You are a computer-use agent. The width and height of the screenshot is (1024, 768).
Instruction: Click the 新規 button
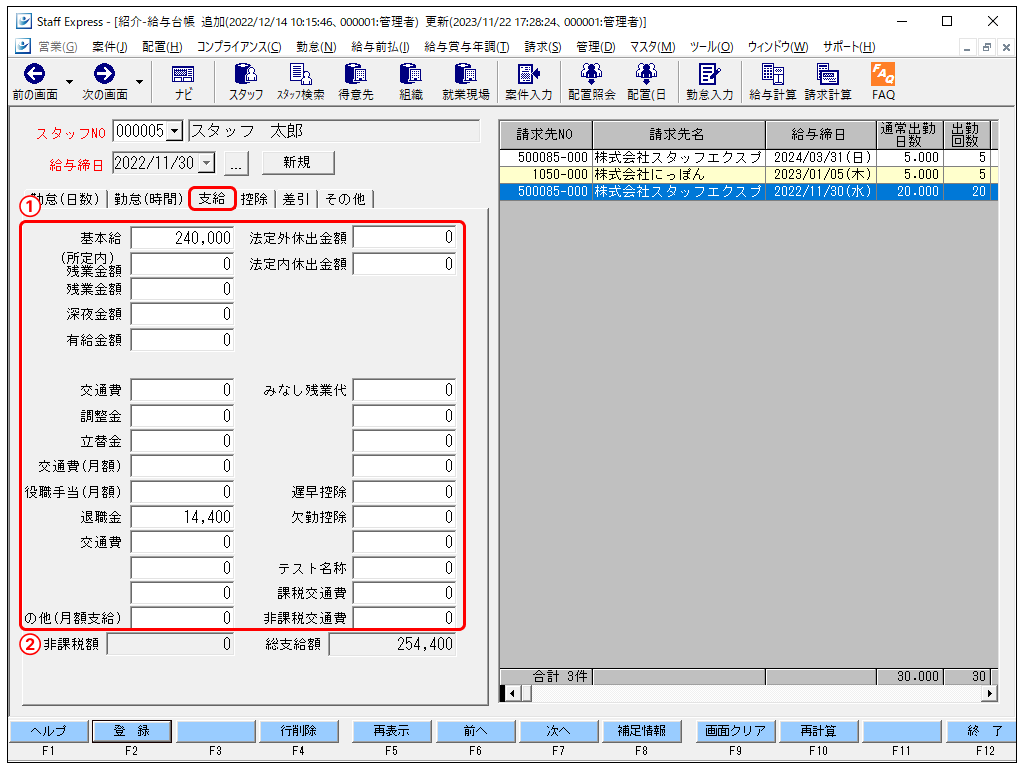point(297,163)
